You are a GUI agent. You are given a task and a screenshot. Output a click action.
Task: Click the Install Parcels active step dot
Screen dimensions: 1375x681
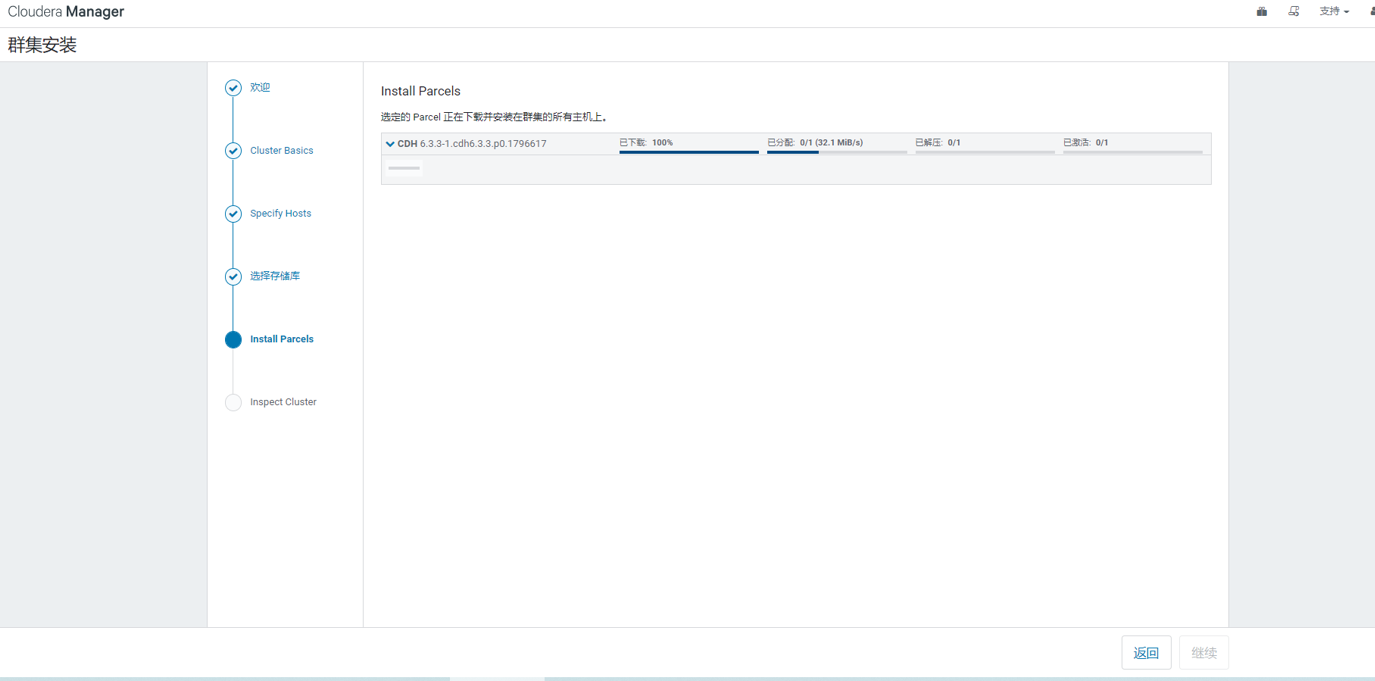[233, 340]
